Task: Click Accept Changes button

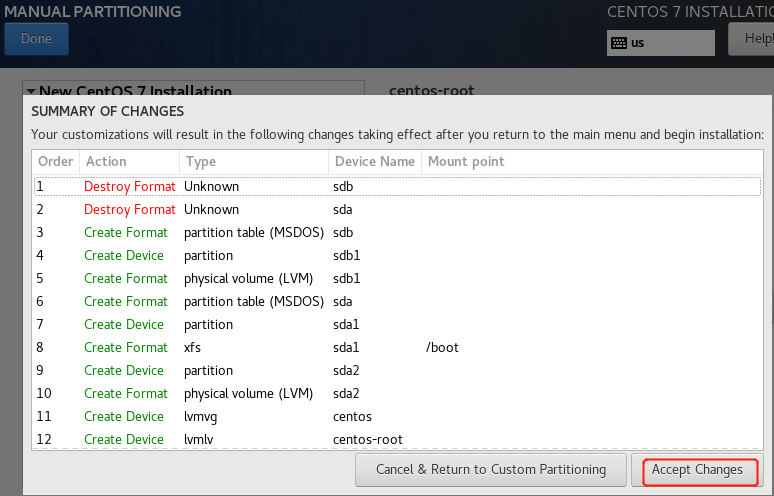Action: pos(697,470)
